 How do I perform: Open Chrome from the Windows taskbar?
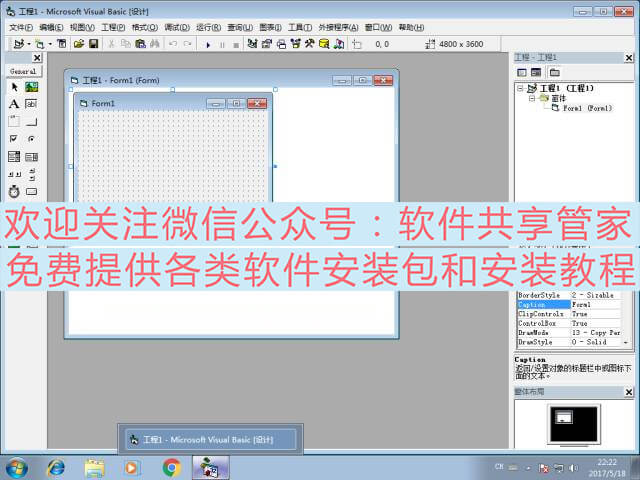(172, 467)
